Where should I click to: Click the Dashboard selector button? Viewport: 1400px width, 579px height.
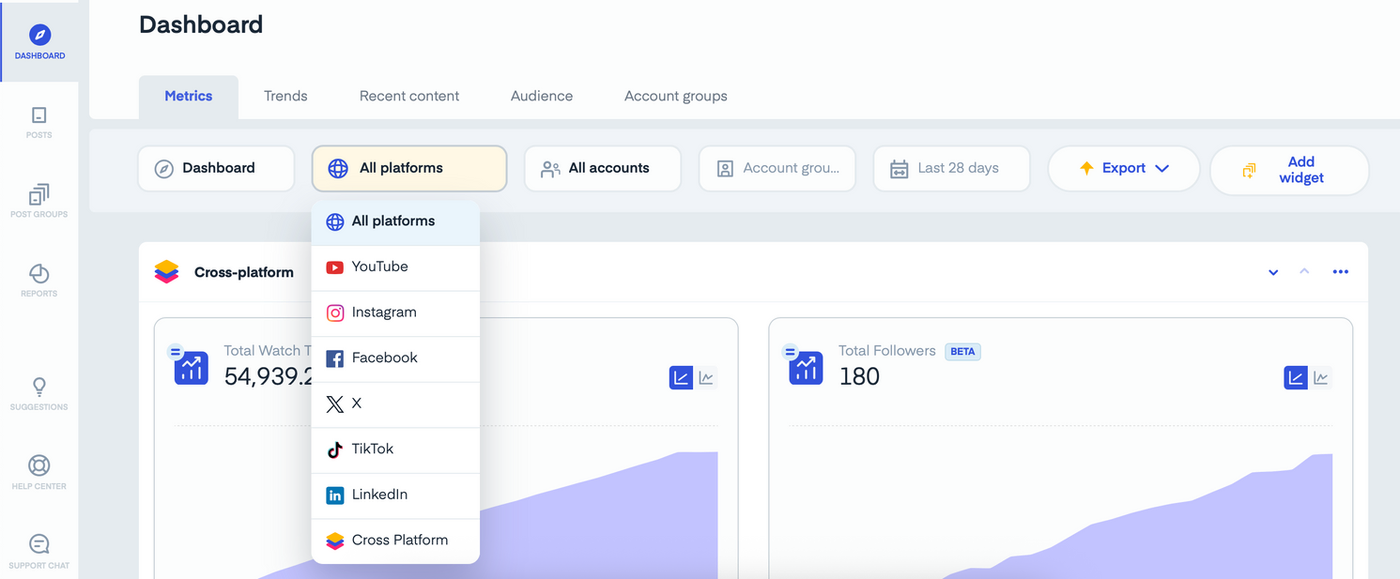(x=216, y=168)
